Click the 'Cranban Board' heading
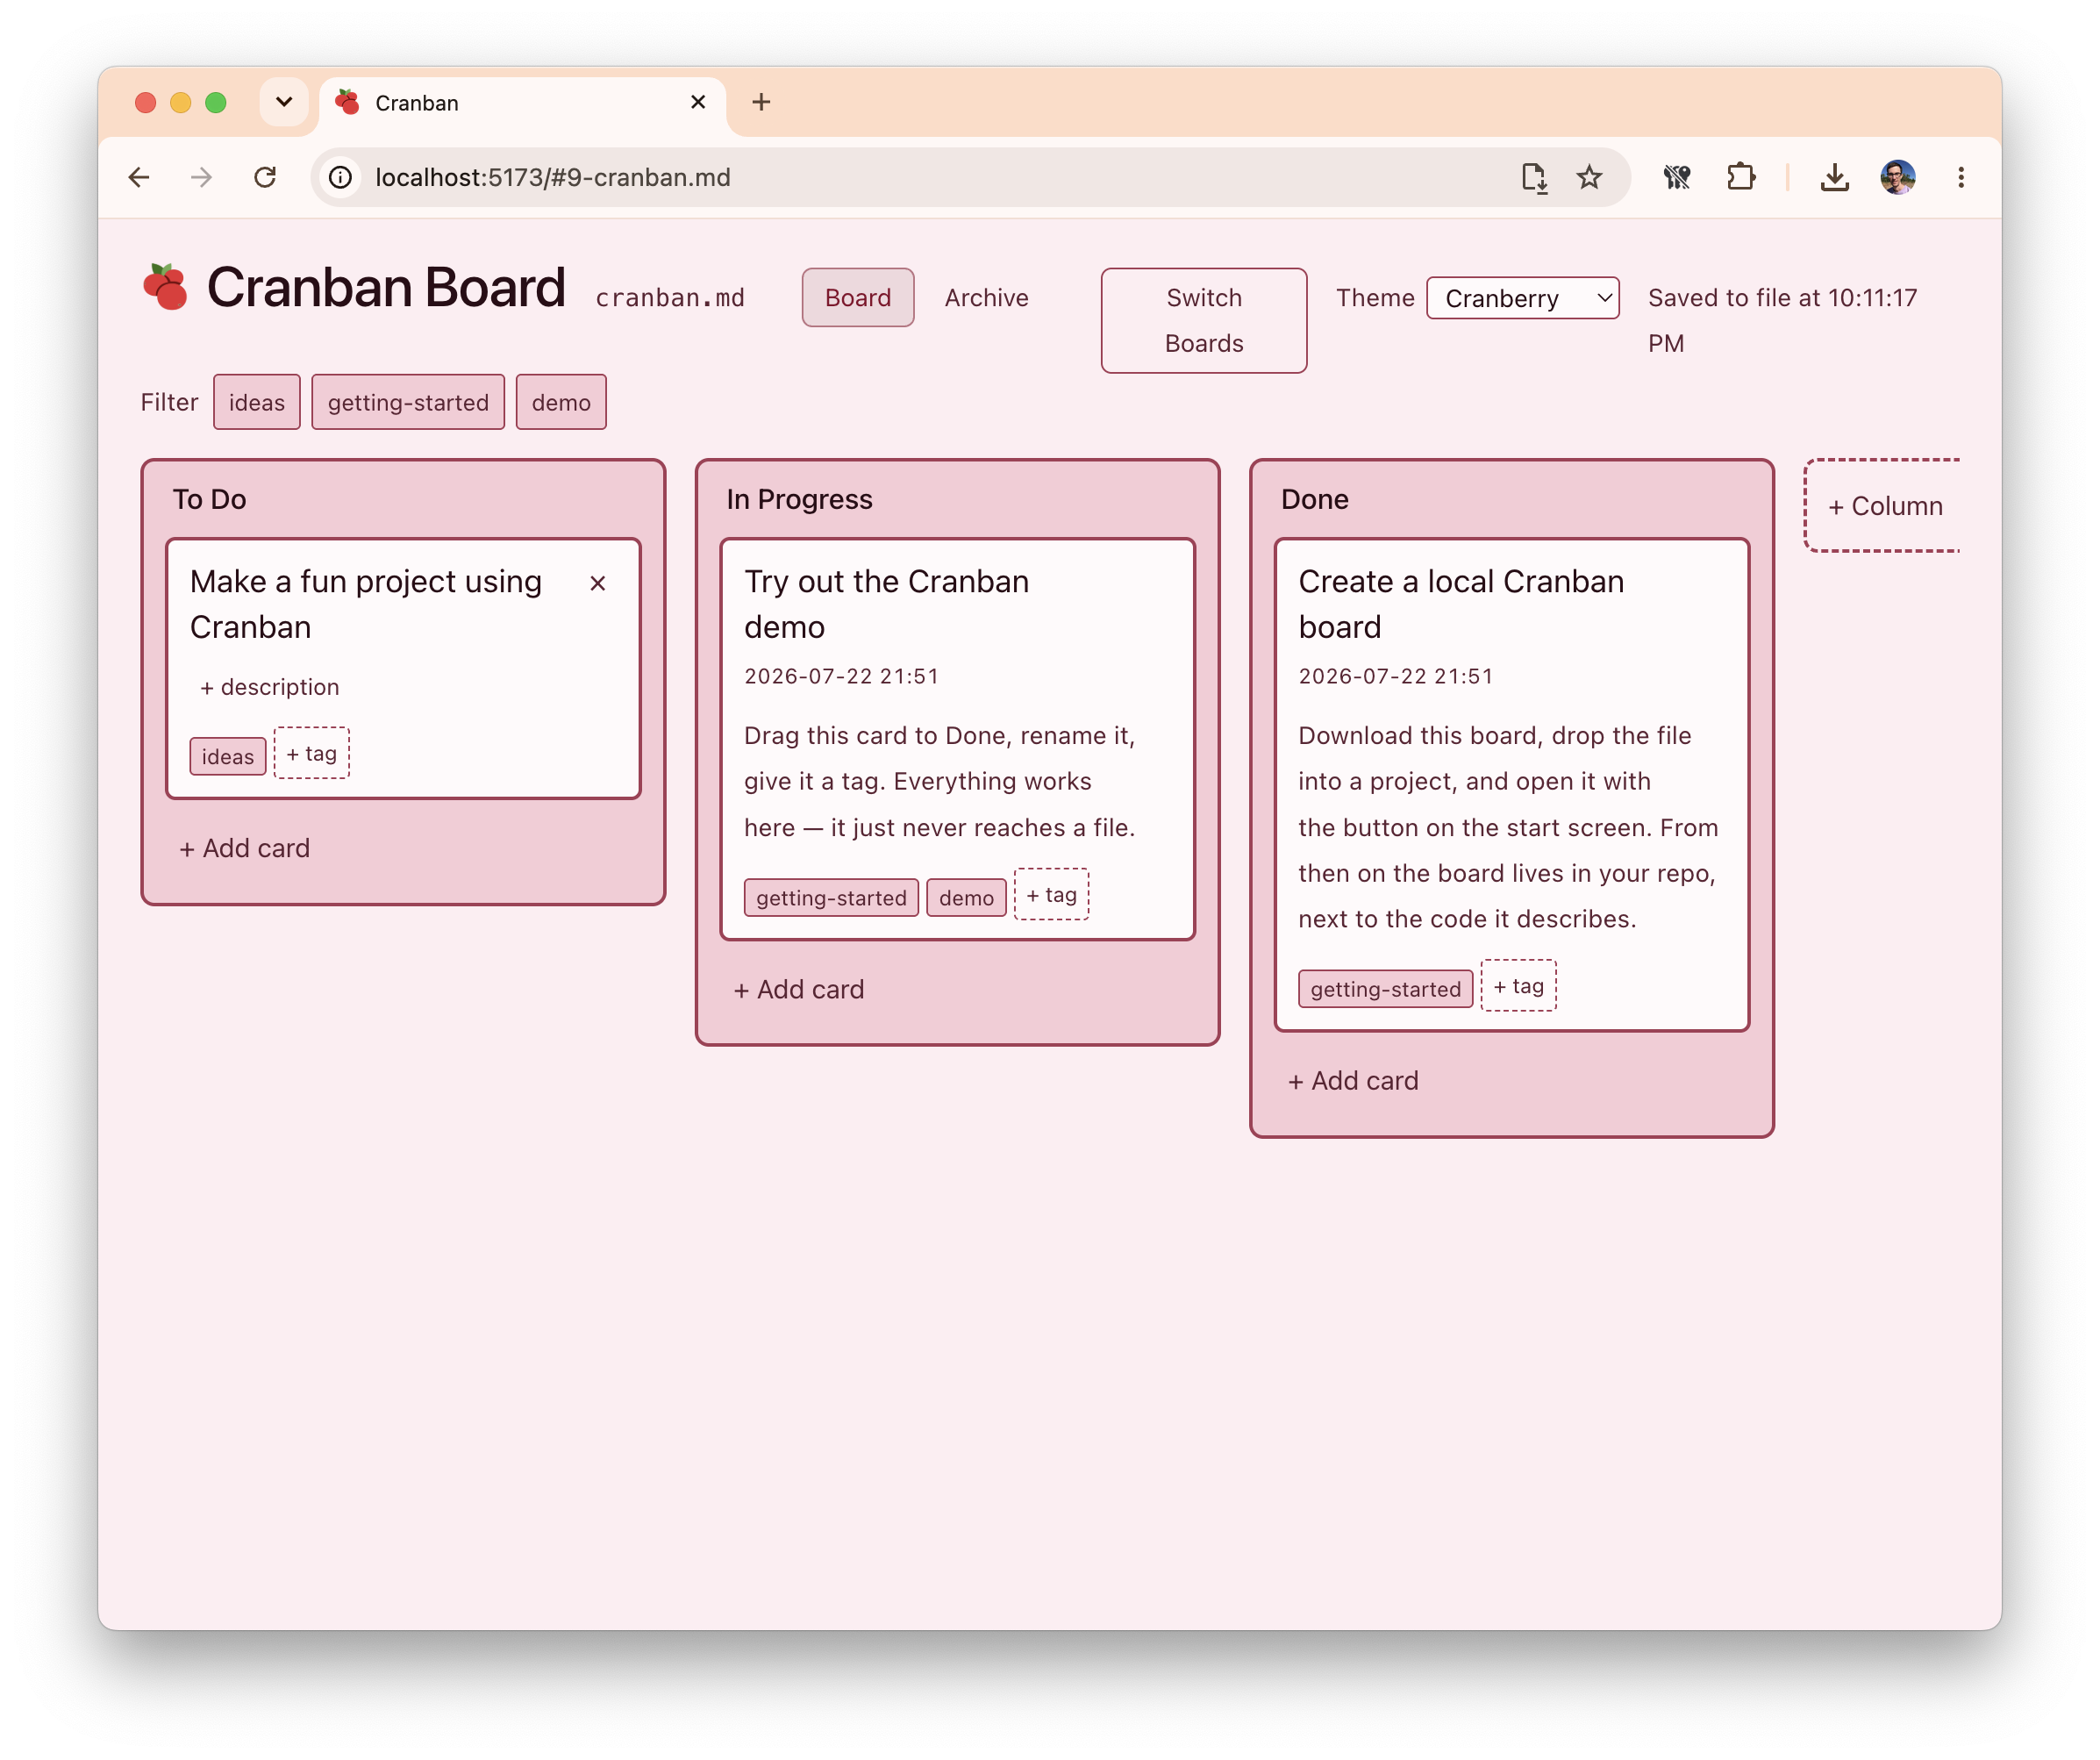Viewport: 2100px width, 1760px height. click(x=386, y=287)
